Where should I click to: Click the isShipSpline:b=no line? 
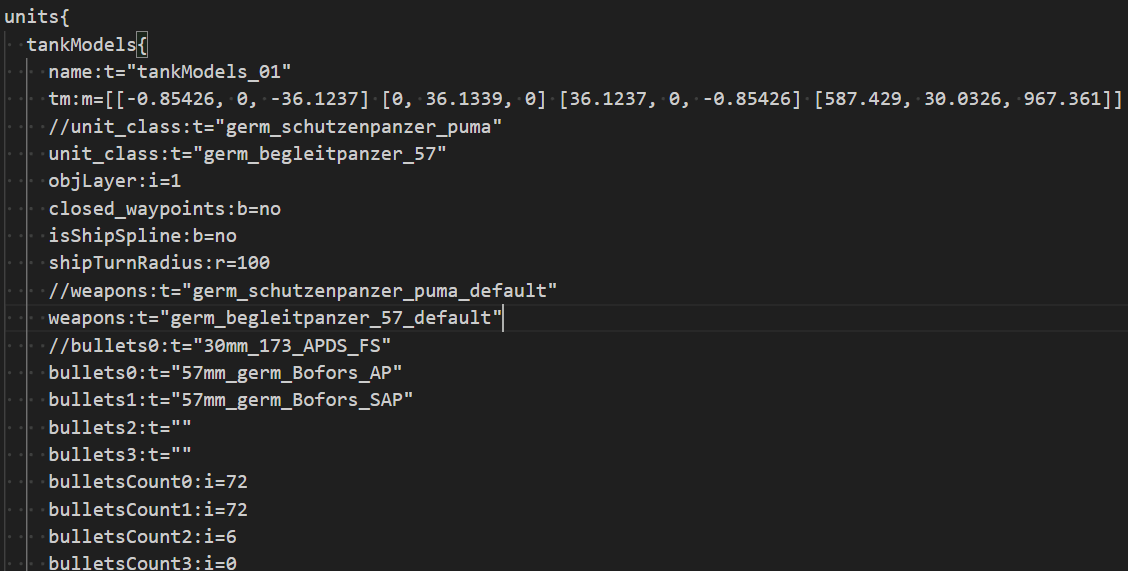pyautogui.click(x=142, y=236)
